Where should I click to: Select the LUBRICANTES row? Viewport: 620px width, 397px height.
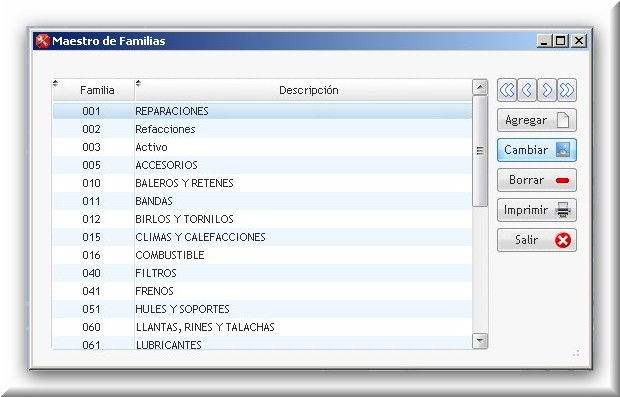pyautogui.click(x=262, y=343)
